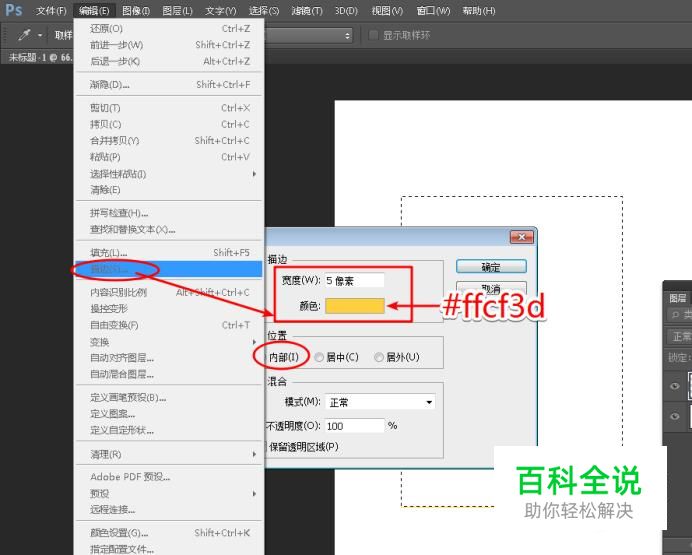692x555 pixels.
Task: Select the 居外(U) outside position radio
Action: coord(379,357)
